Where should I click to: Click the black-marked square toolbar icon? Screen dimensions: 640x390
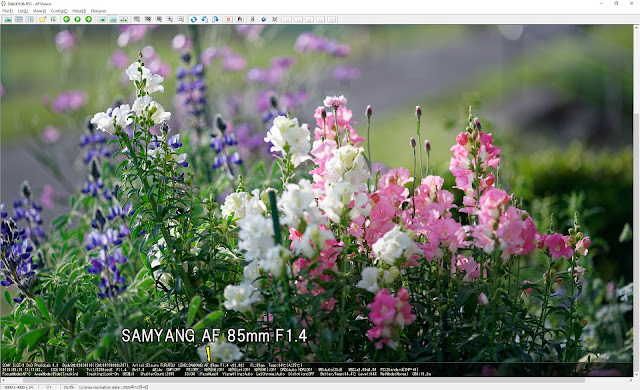(240, 19)
